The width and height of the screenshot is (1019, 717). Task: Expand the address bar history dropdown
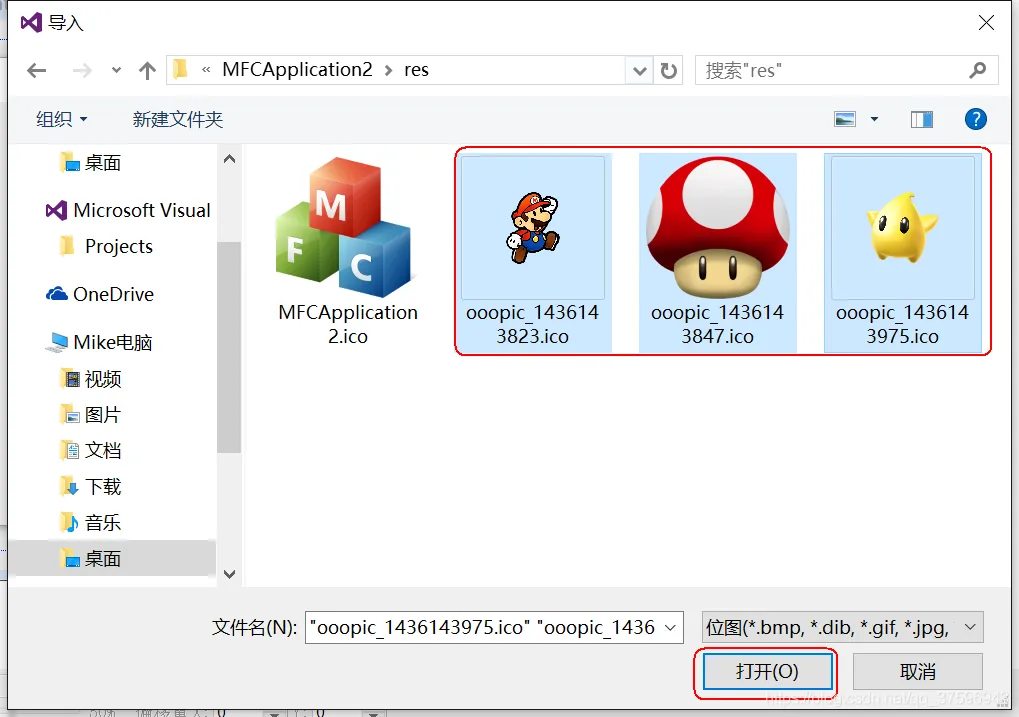tap(639, 70)
